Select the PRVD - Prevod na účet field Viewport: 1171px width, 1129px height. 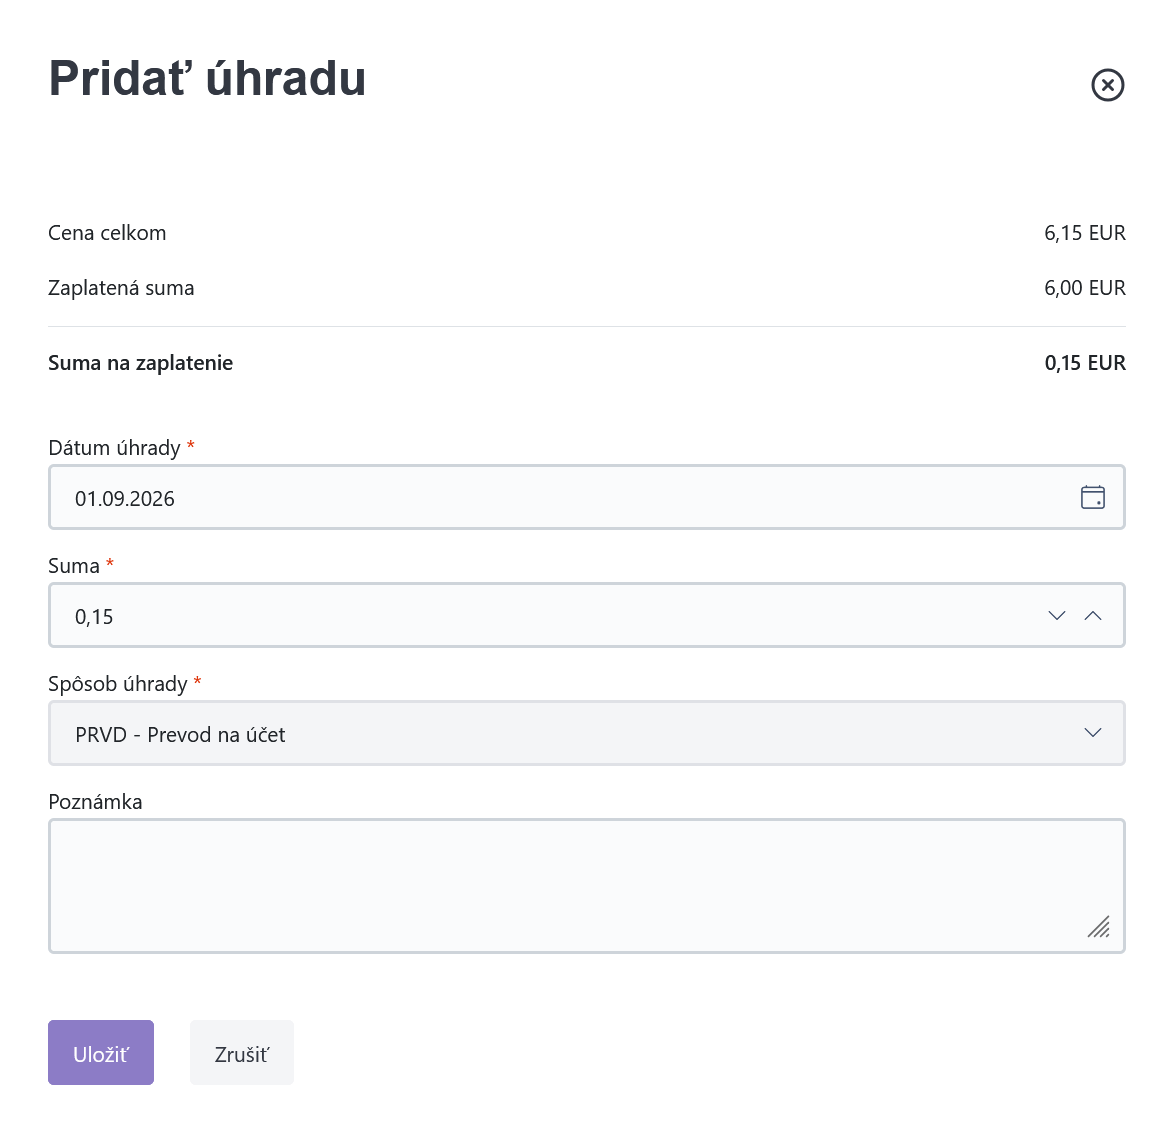click(x=587, y=733)
